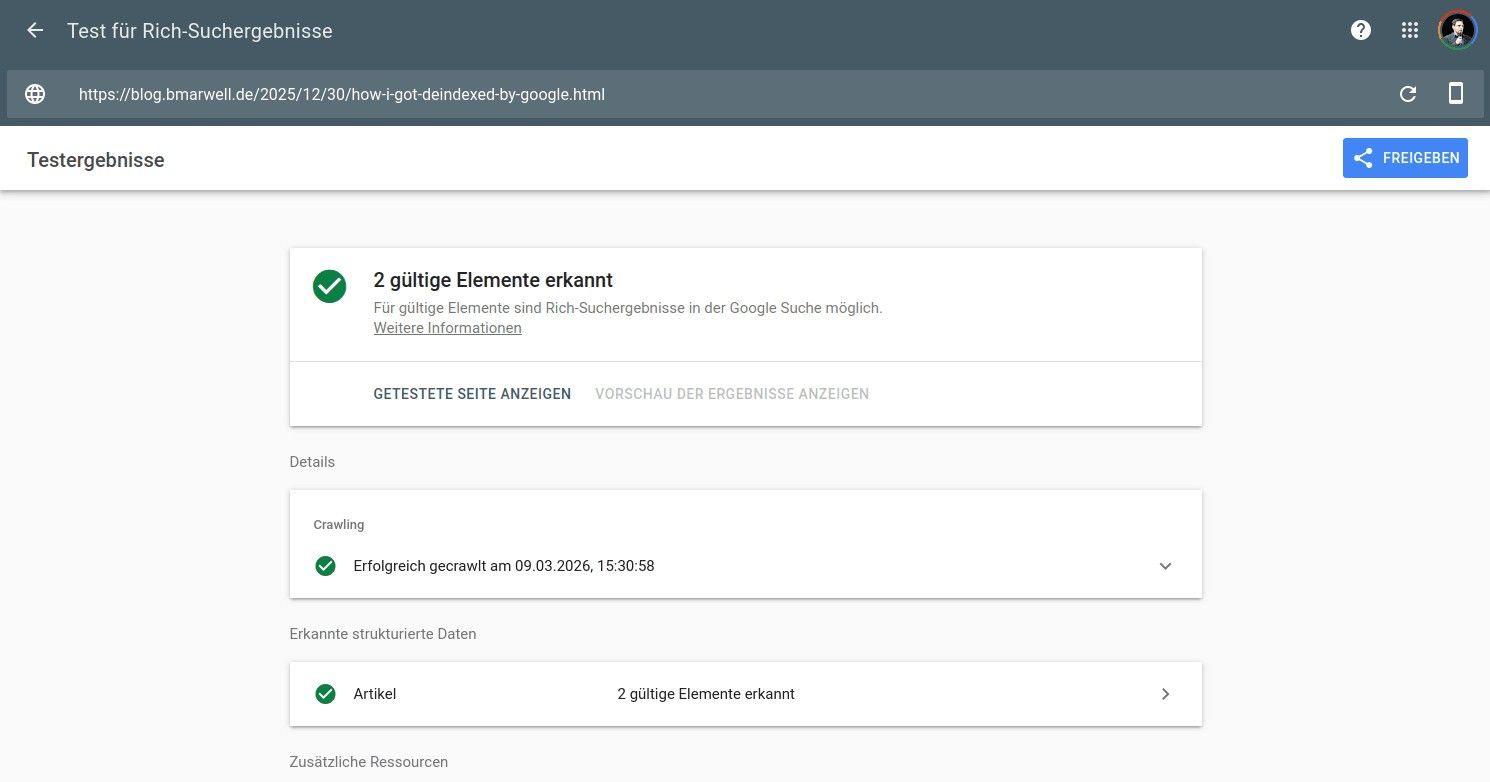Expand the 'Erfolgreich gecrawlt am' row
1490x782 pixels.
click(504, 566)
